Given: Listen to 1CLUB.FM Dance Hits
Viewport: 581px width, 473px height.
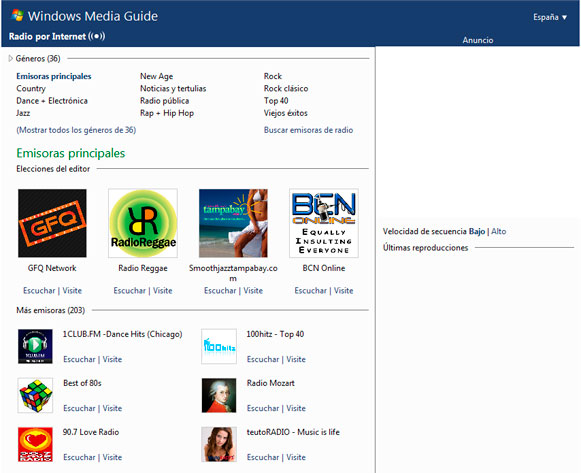Looking at the screenshot, I should [x=79, y=359].
